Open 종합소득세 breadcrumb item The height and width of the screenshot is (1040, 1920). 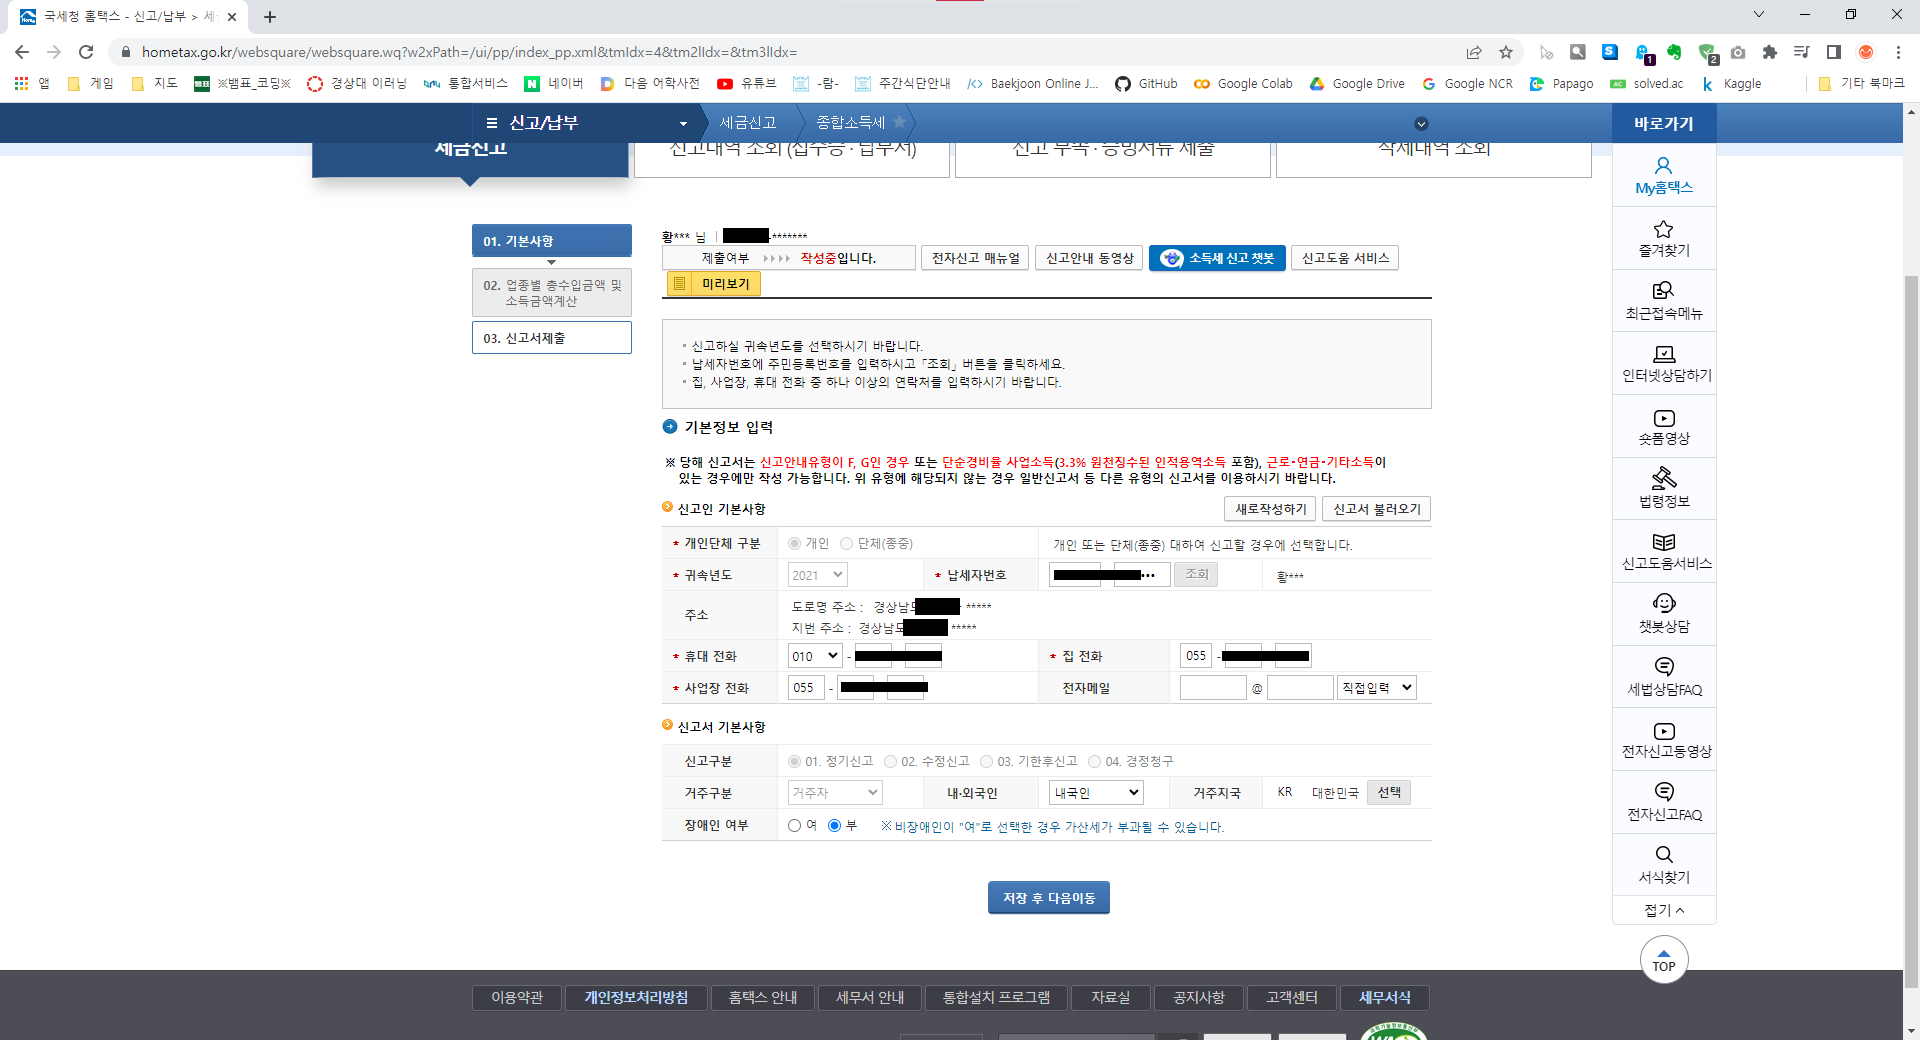[x=850, y=122]
